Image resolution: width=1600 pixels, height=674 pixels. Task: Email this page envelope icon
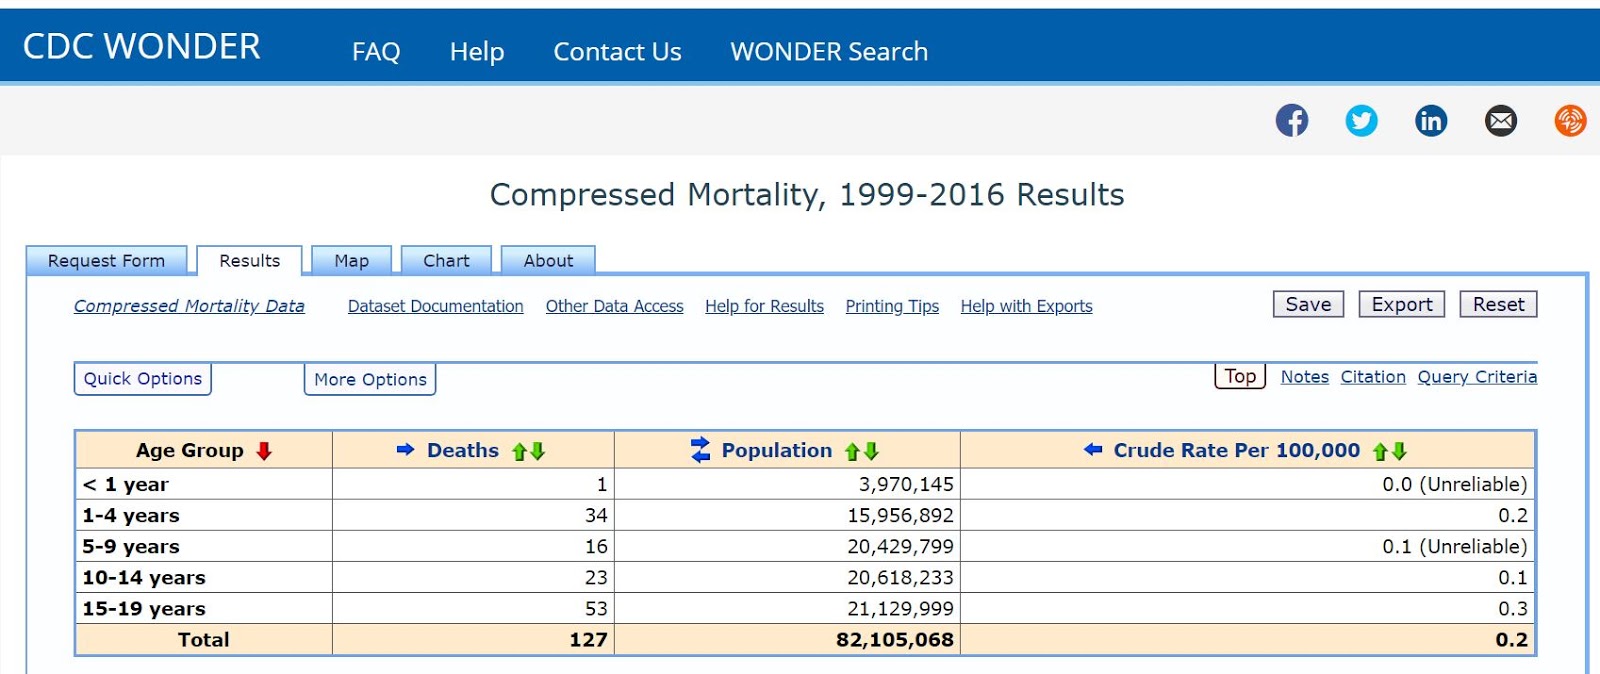point(1500,121)
